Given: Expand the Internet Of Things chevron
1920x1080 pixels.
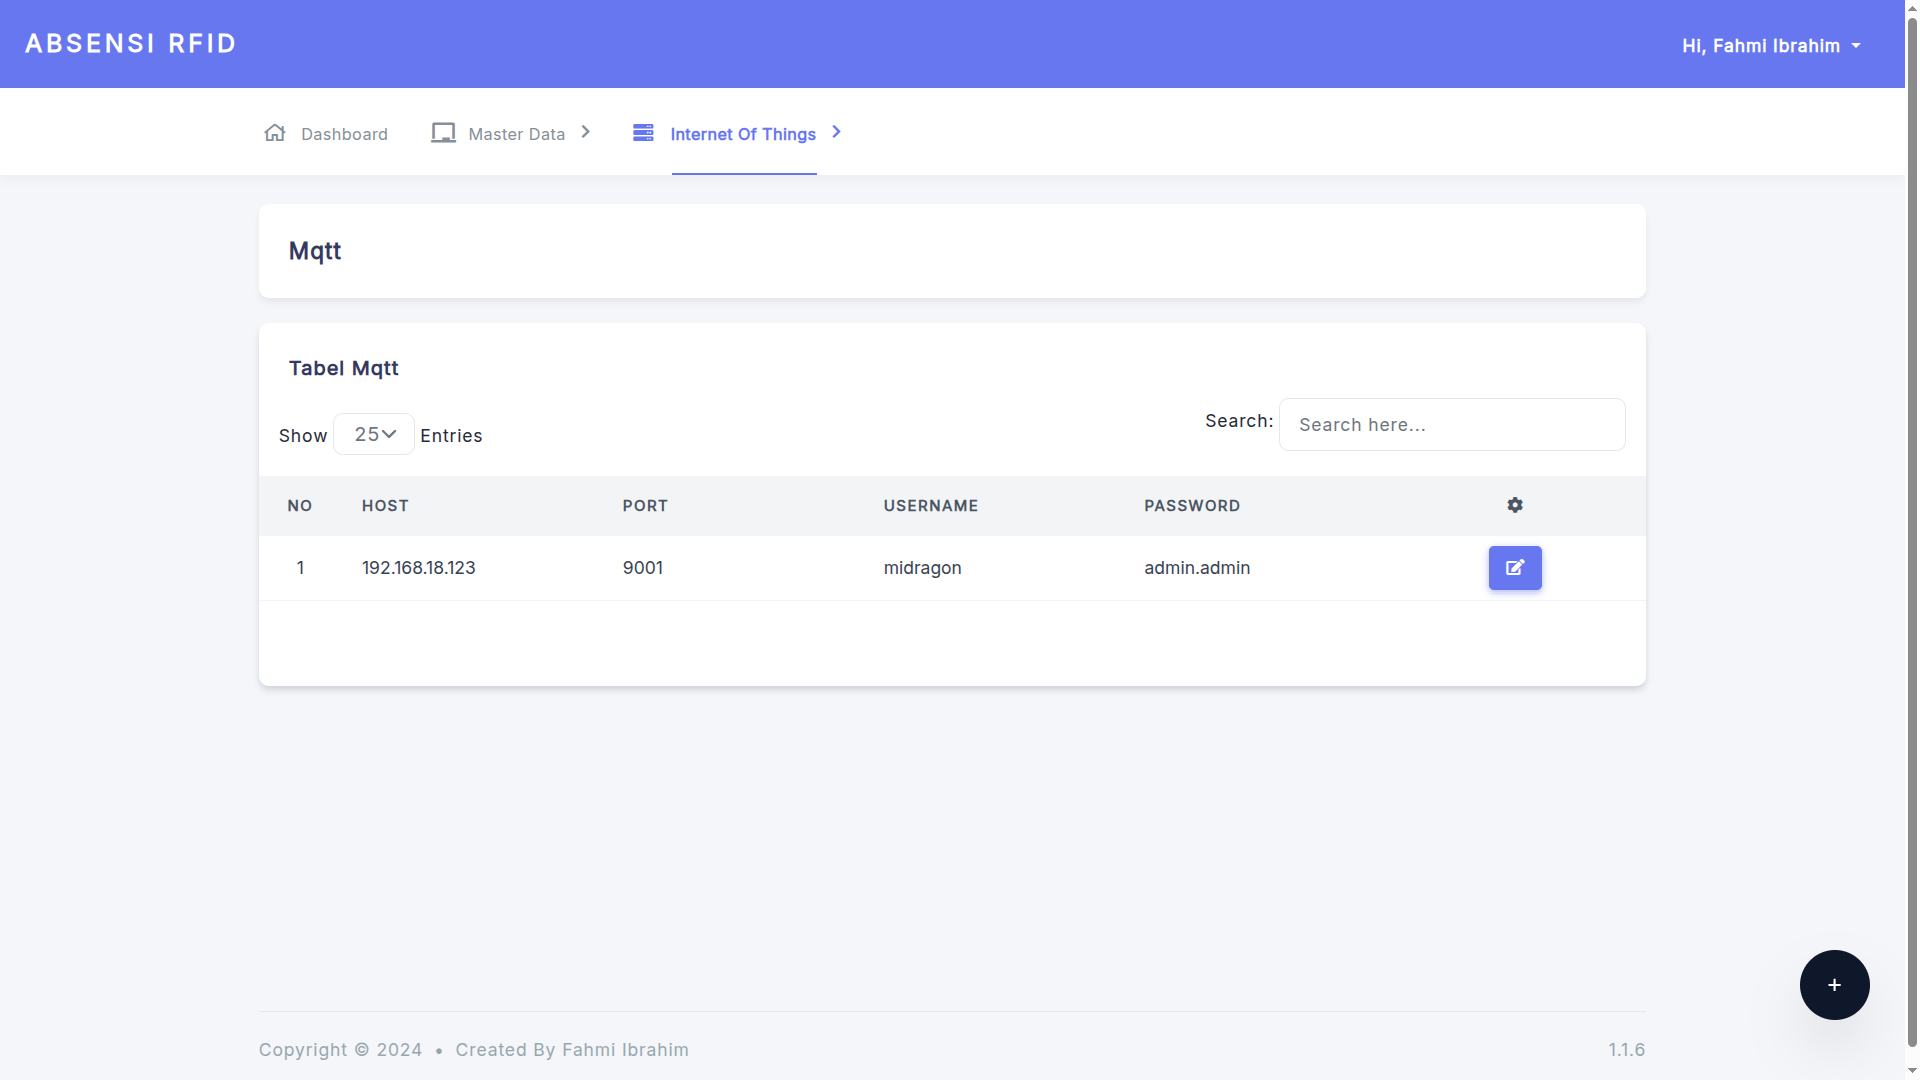Looking at the screenshot, I should 837,132.
